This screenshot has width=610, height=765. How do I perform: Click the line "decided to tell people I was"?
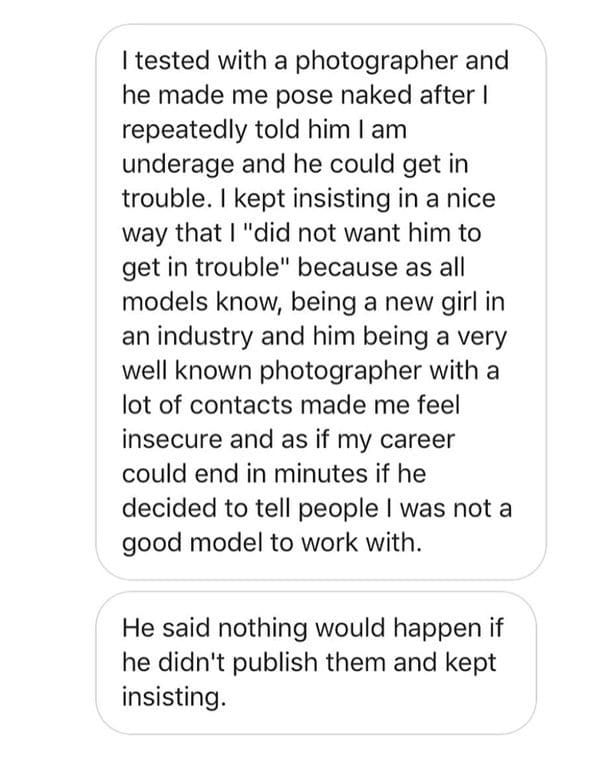click(316, 509)
